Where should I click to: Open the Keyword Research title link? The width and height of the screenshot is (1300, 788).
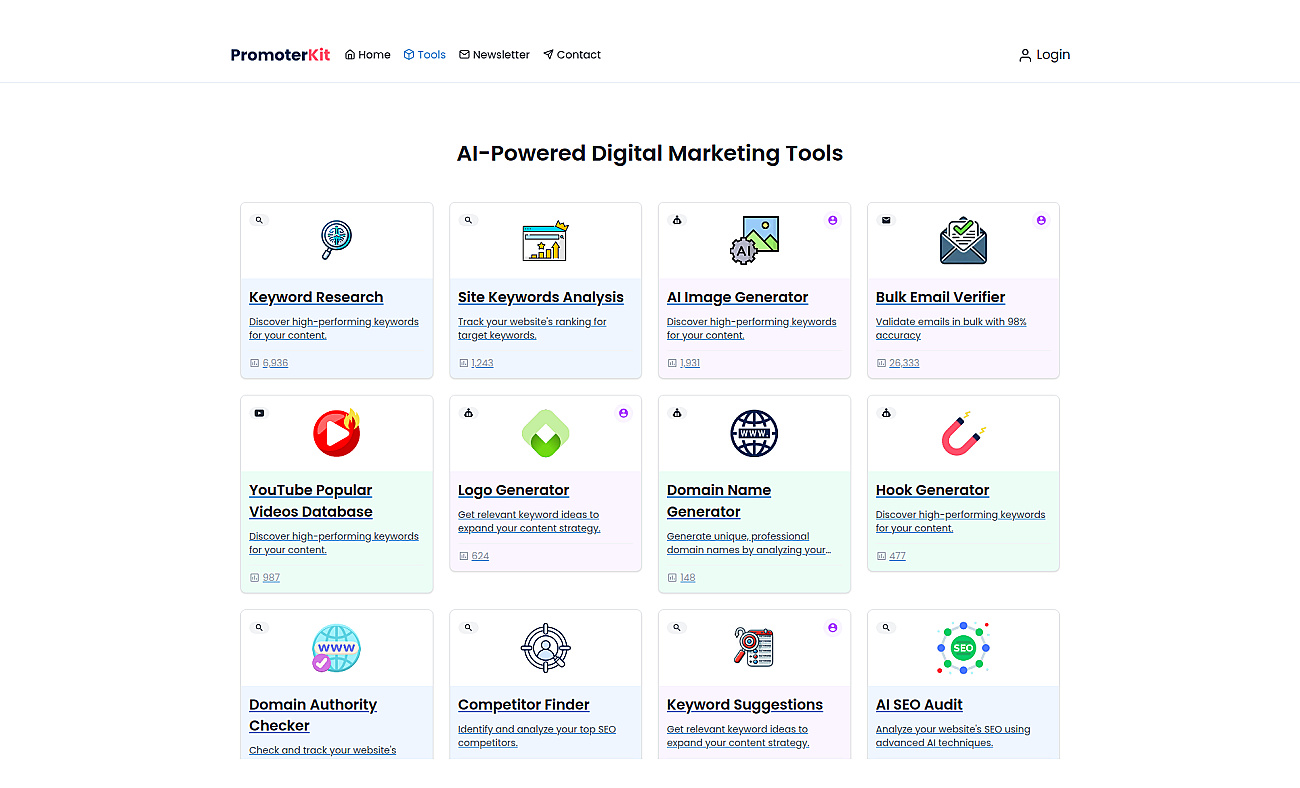[x=316, y=297]
